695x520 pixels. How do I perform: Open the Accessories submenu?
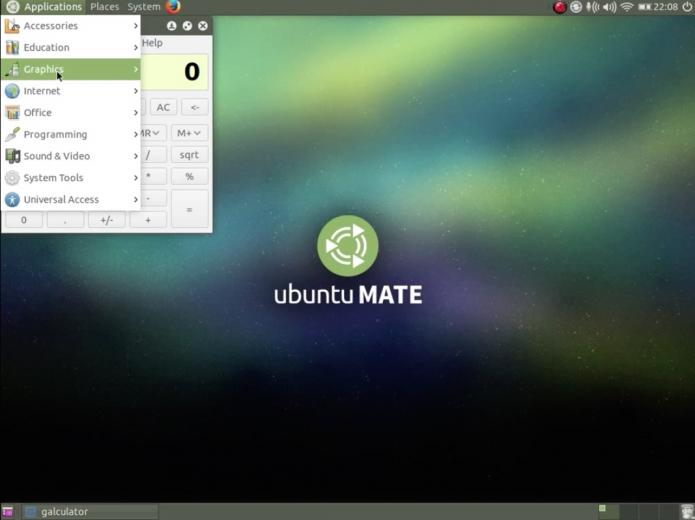(x=71, y=26)
